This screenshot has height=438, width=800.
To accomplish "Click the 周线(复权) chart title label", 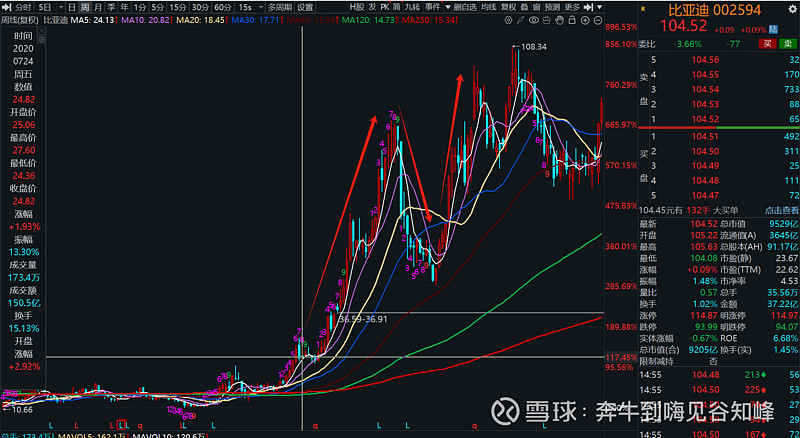I will point(19,20).
